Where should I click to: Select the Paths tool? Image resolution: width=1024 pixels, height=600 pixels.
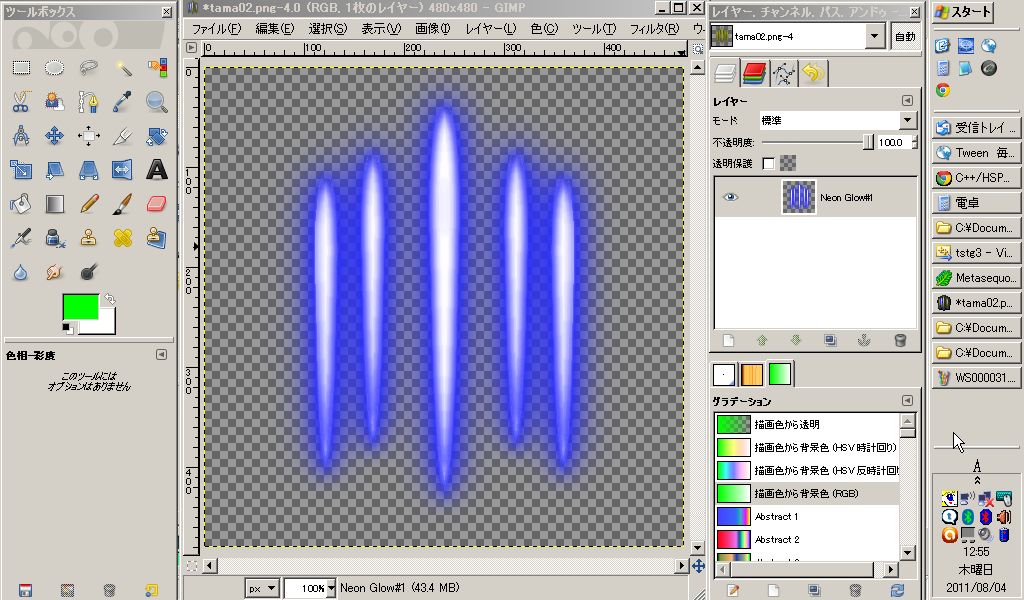[89, 101]
